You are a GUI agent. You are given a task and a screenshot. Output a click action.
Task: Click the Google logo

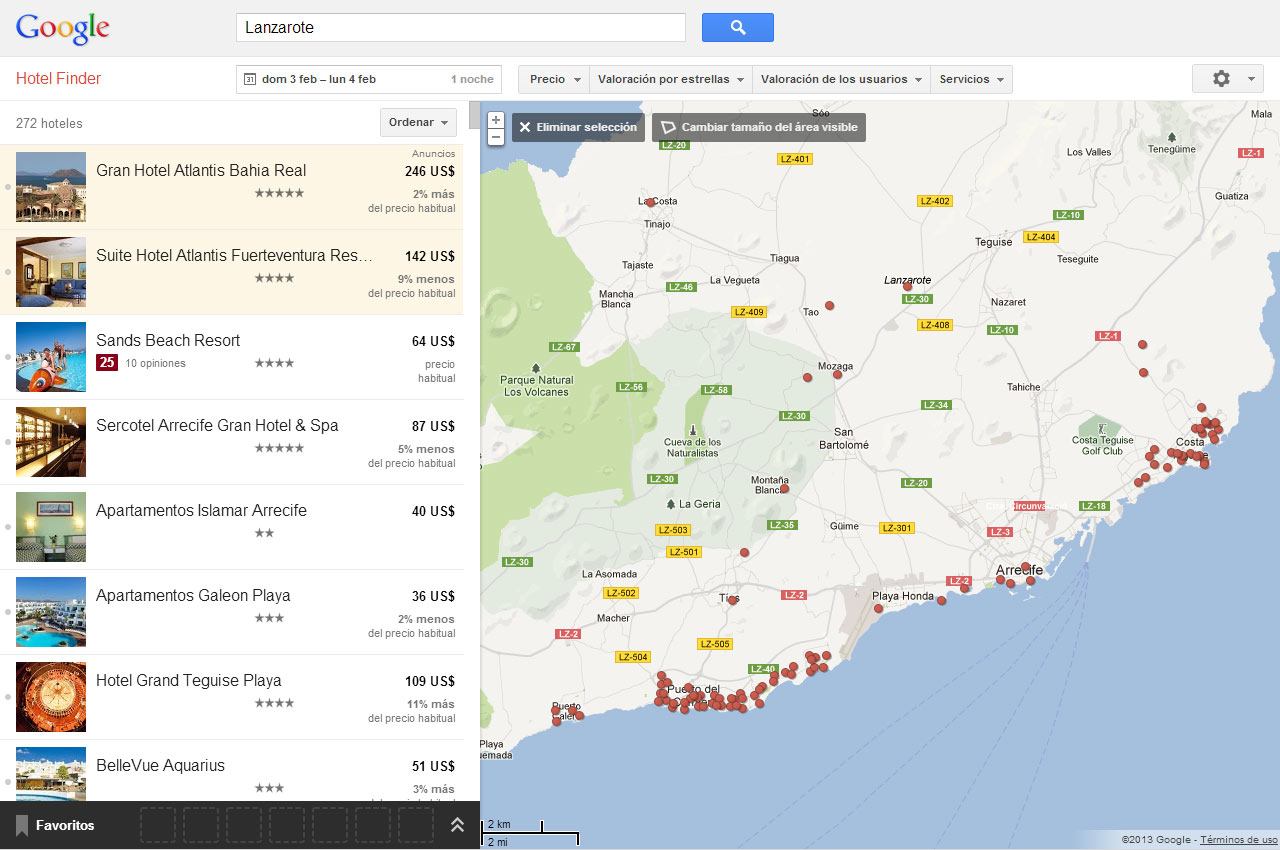point(62,28)
